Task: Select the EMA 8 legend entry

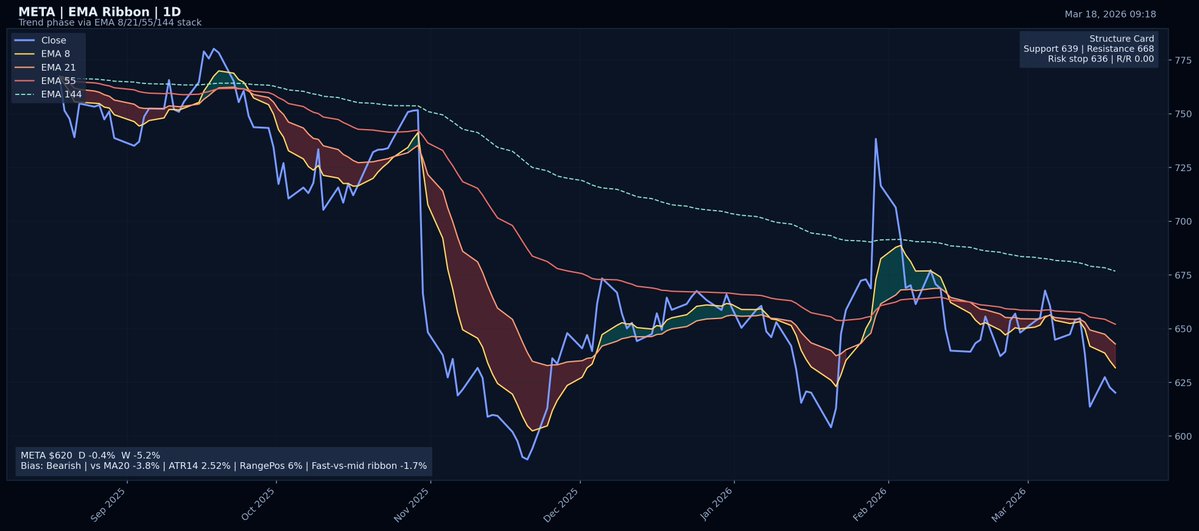Action: pos(44,54)
